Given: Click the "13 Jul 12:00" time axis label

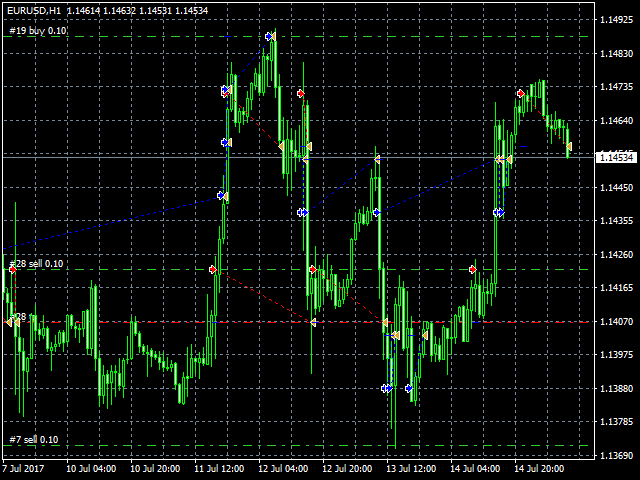Looking at the screenshot, I should (x=411, y=468).
